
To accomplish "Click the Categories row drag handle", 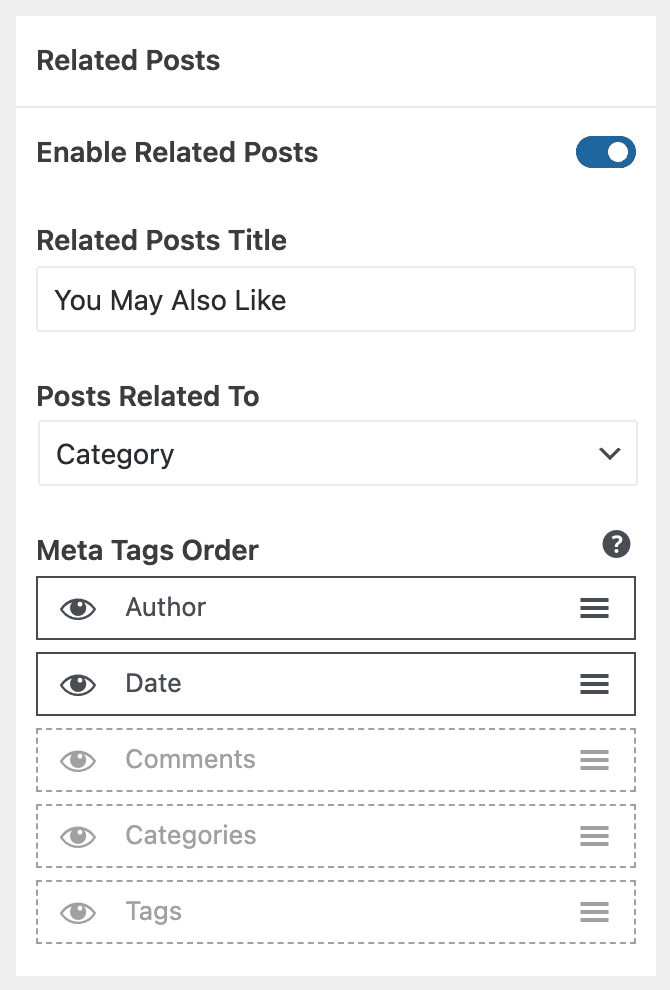I will tap(594, 836).
